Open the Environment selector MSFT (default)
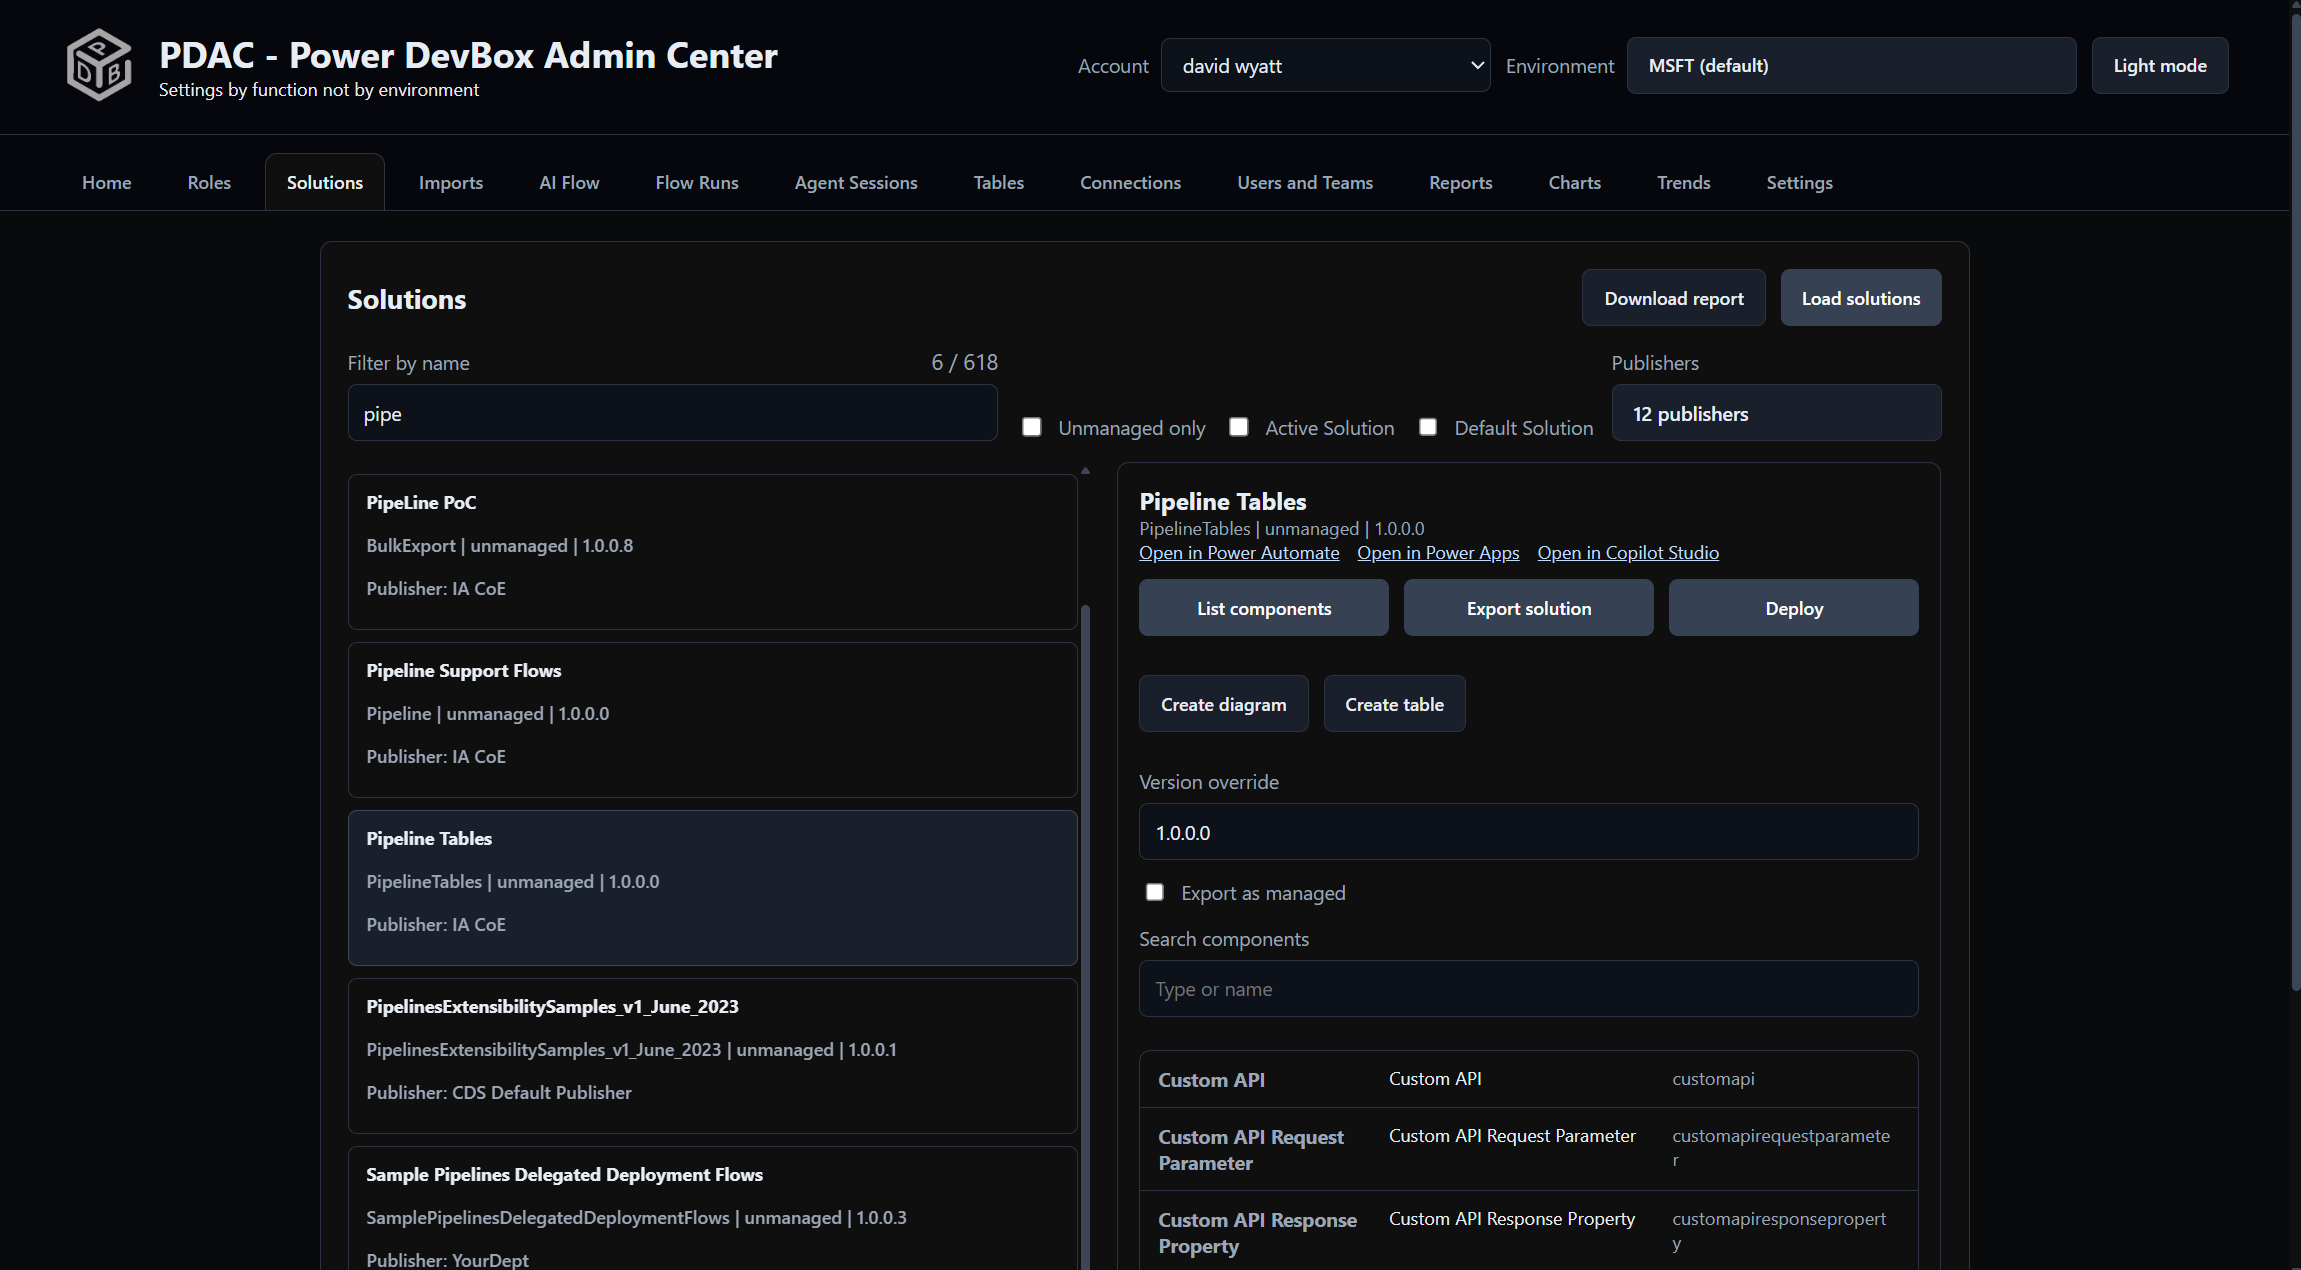2301x1270 pixels. point(1851,66)
